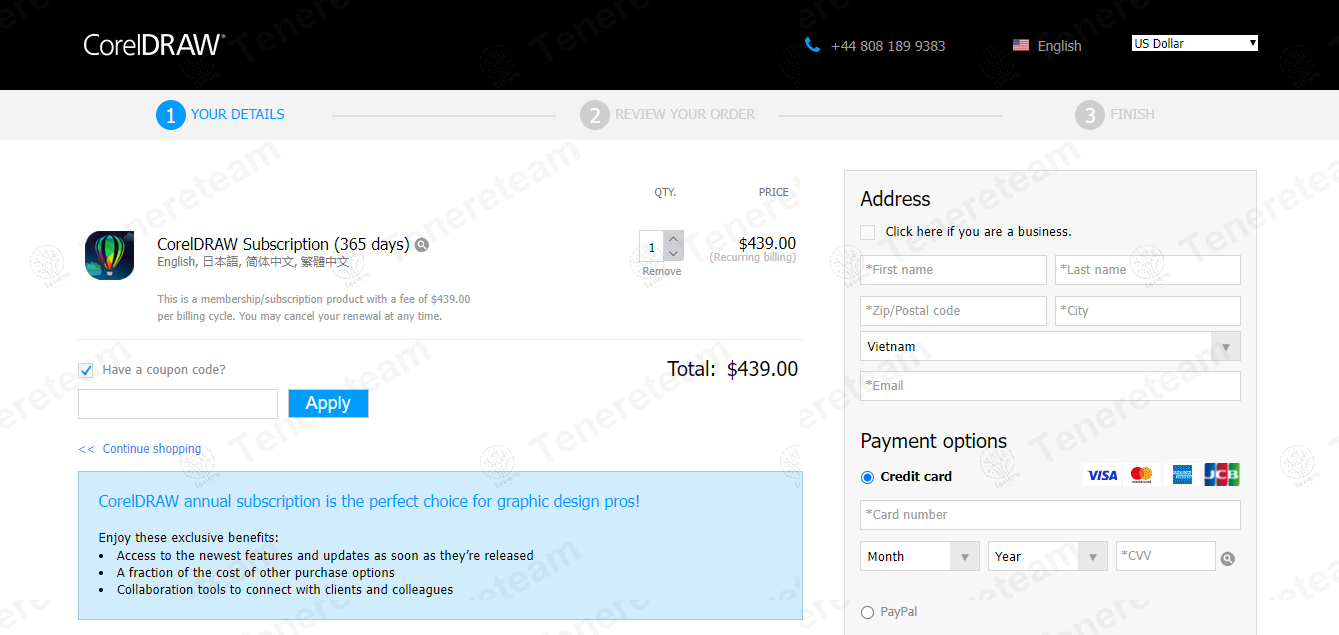Click the Mastercard logo
Viewport: 1339px width, 635px height.
click(1141, 475)
